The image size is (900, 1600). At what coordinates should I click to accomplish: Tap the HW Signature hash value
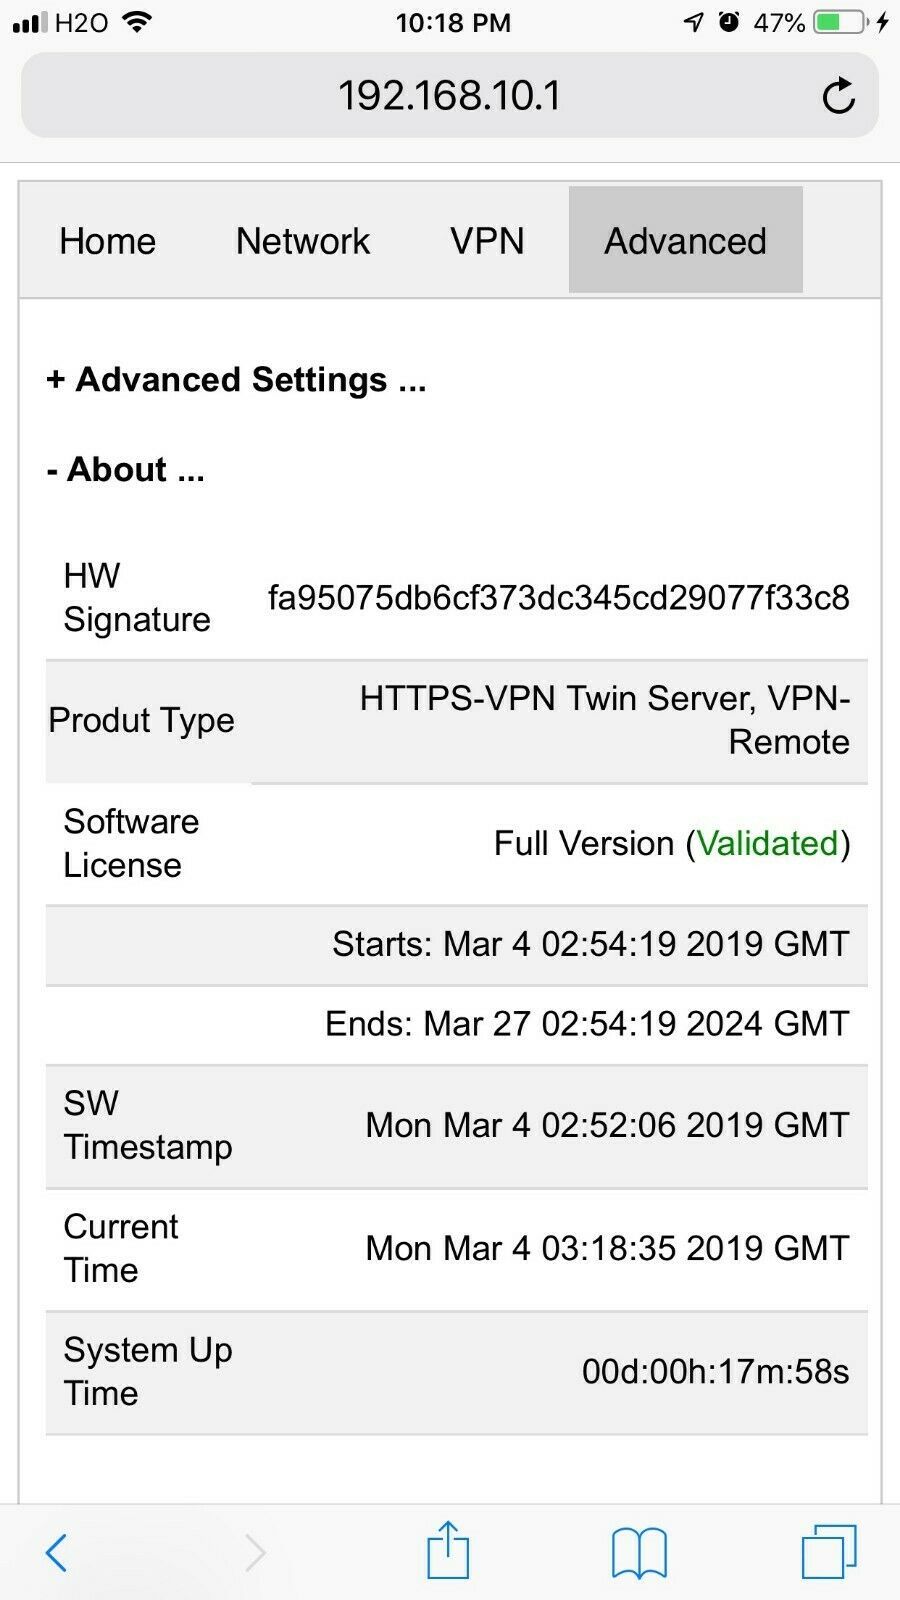(559, 598)
